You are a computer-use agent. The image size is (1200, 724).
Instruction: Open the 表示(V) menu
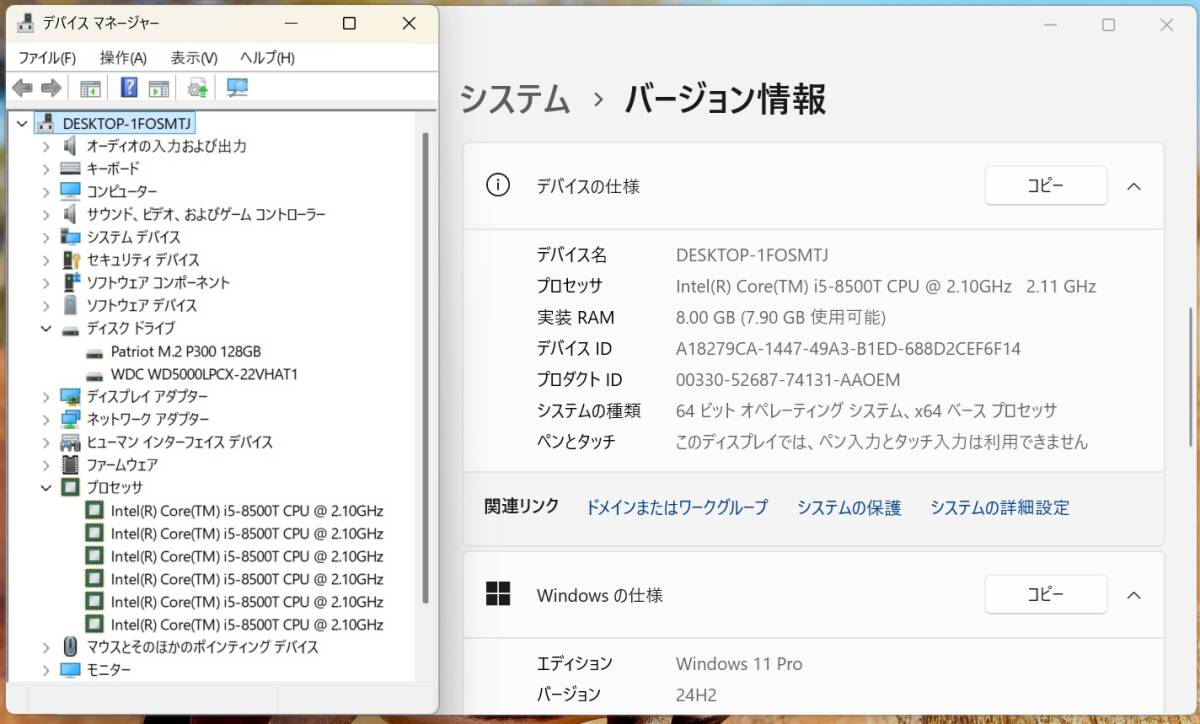pos(194,58)
